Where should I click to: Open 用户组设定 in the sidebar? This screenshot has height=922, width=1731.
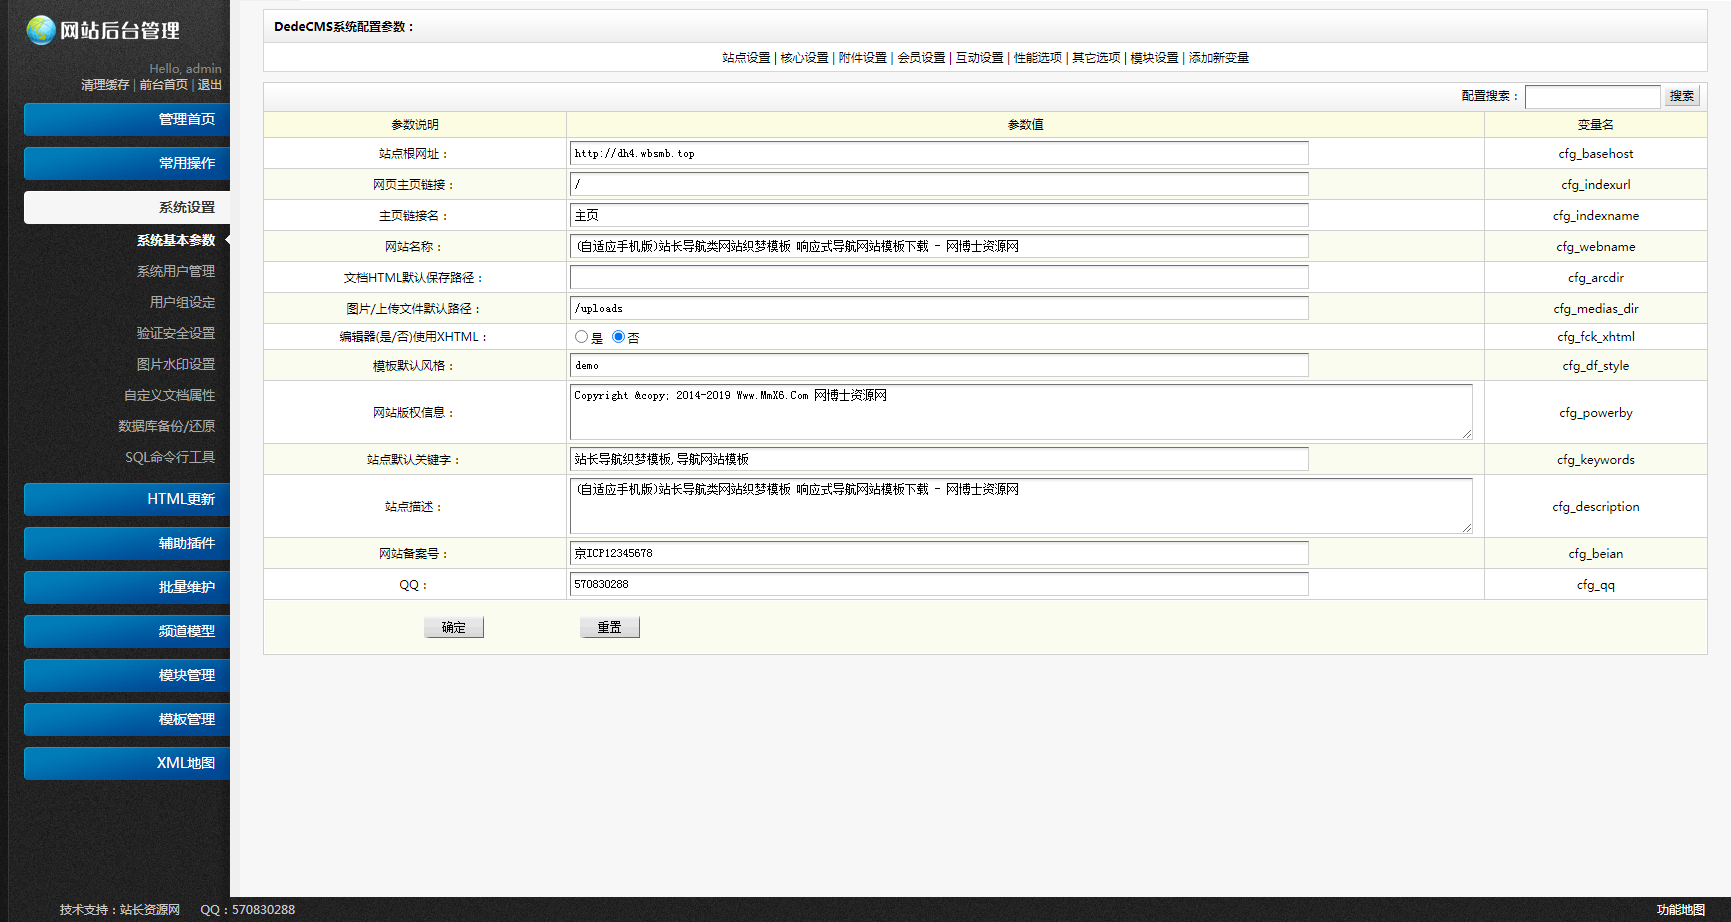pyautogui.click(x=183, y=302)
